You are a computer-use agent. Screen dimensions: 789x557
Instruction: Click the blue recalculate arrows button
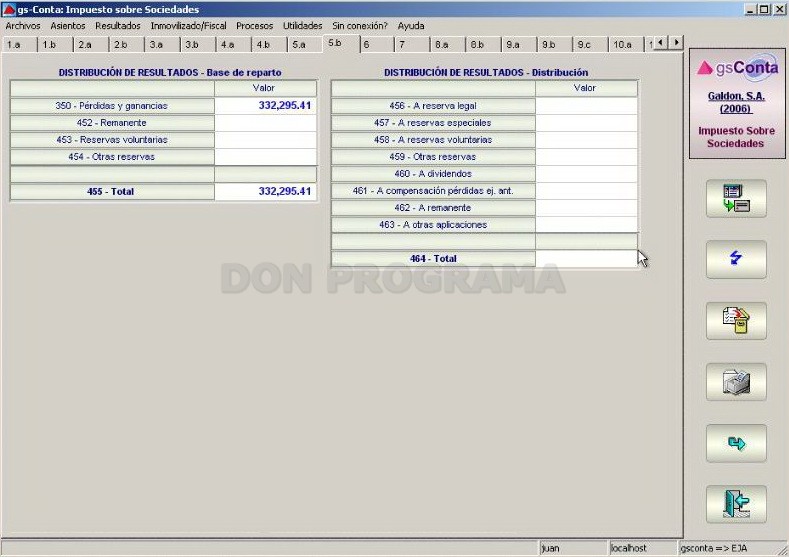[736, 259]
